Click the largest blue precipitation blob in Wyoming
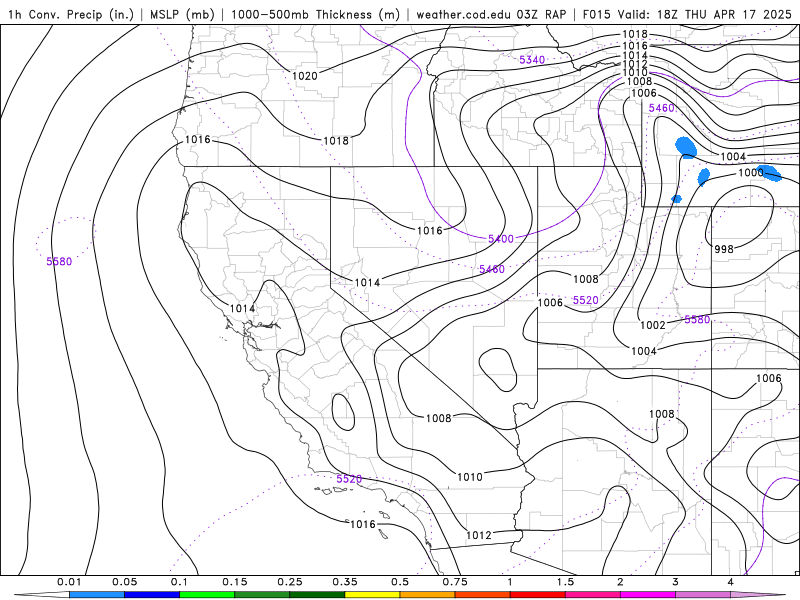 [686, 148]
